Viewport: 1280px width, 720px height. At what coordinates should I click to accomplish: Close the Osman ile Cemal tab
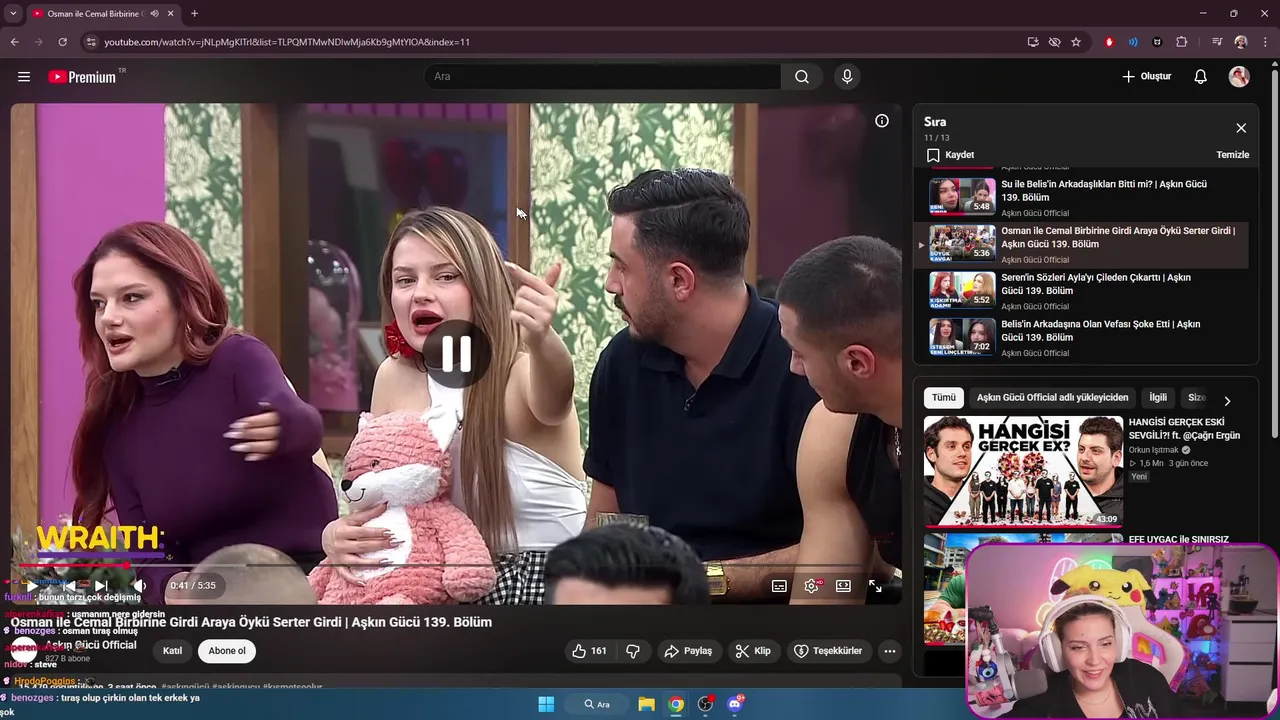(171, 14)
